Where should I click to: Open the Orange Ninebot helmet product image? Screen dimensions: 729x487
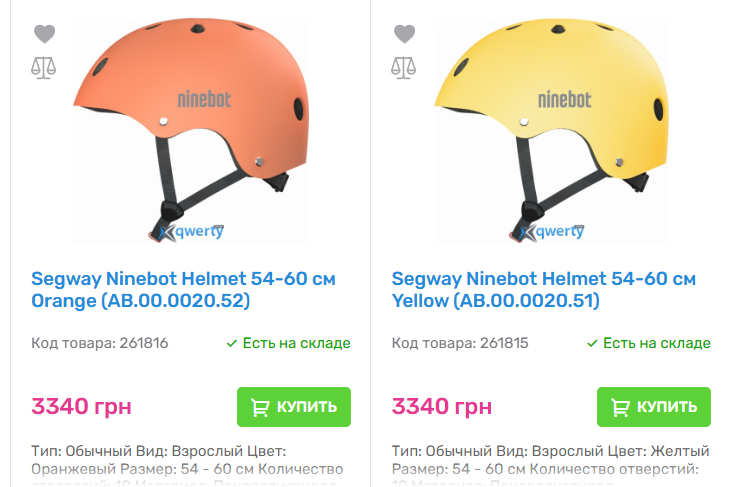tap(191, 130)
